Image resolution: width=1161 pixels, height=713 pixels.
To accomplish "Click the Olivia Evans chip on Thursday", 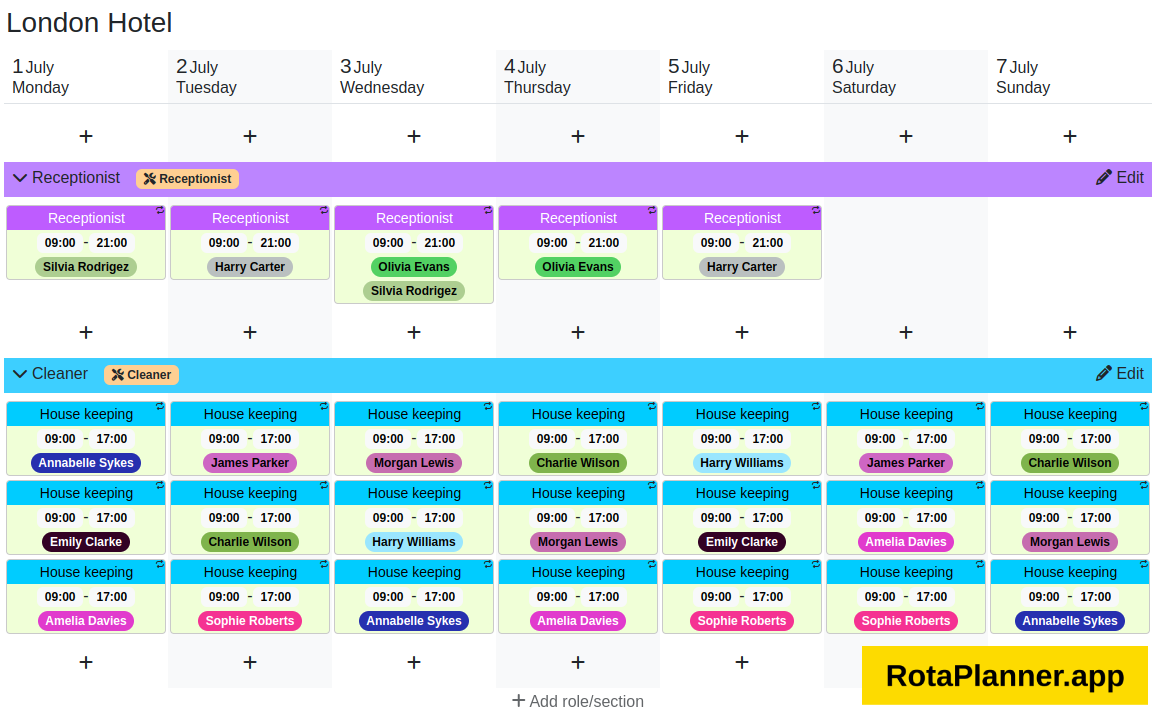I will [x=578, y=267].
